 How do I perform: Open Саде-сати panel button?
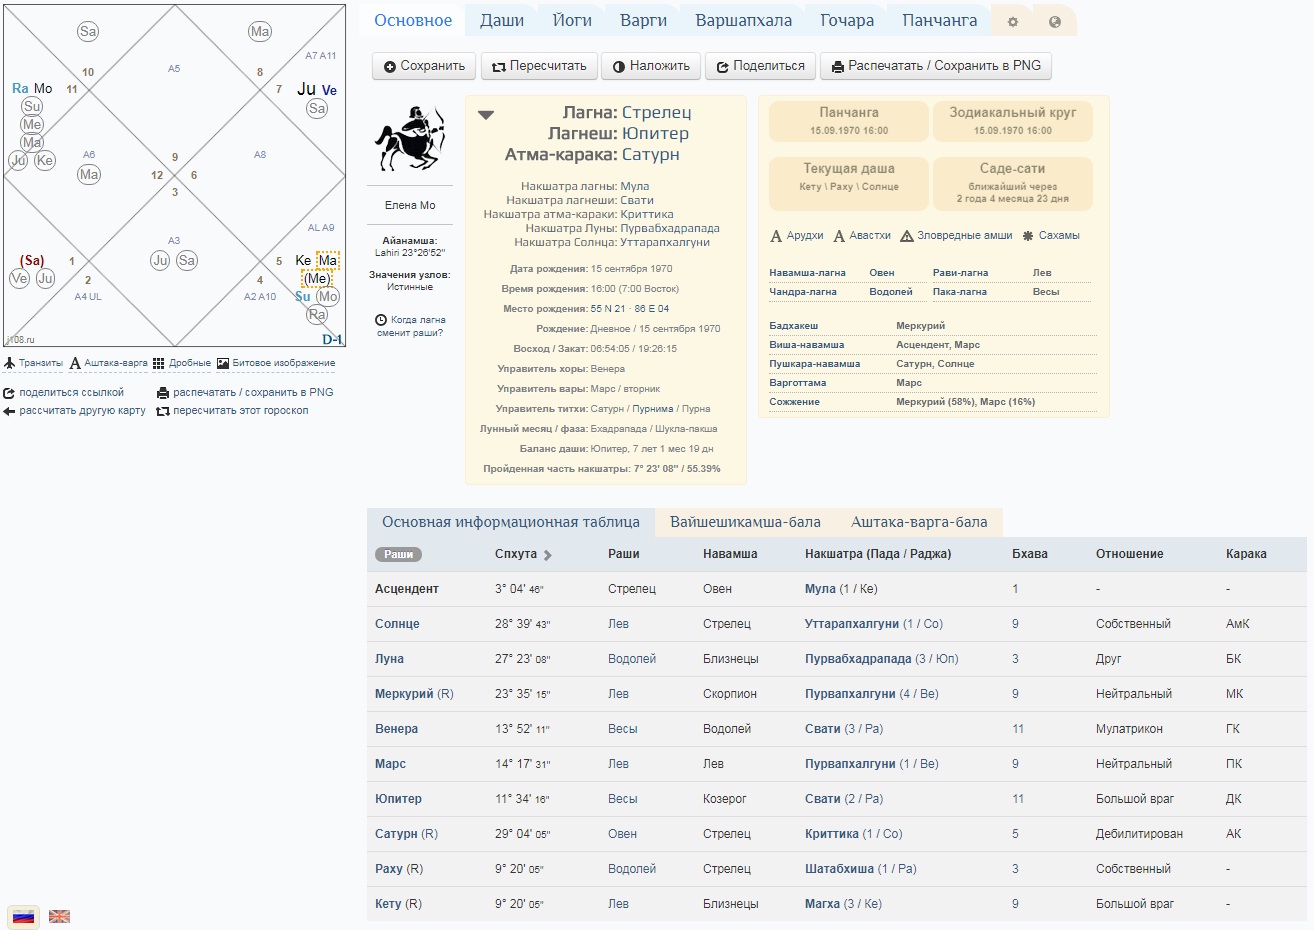1013,184
